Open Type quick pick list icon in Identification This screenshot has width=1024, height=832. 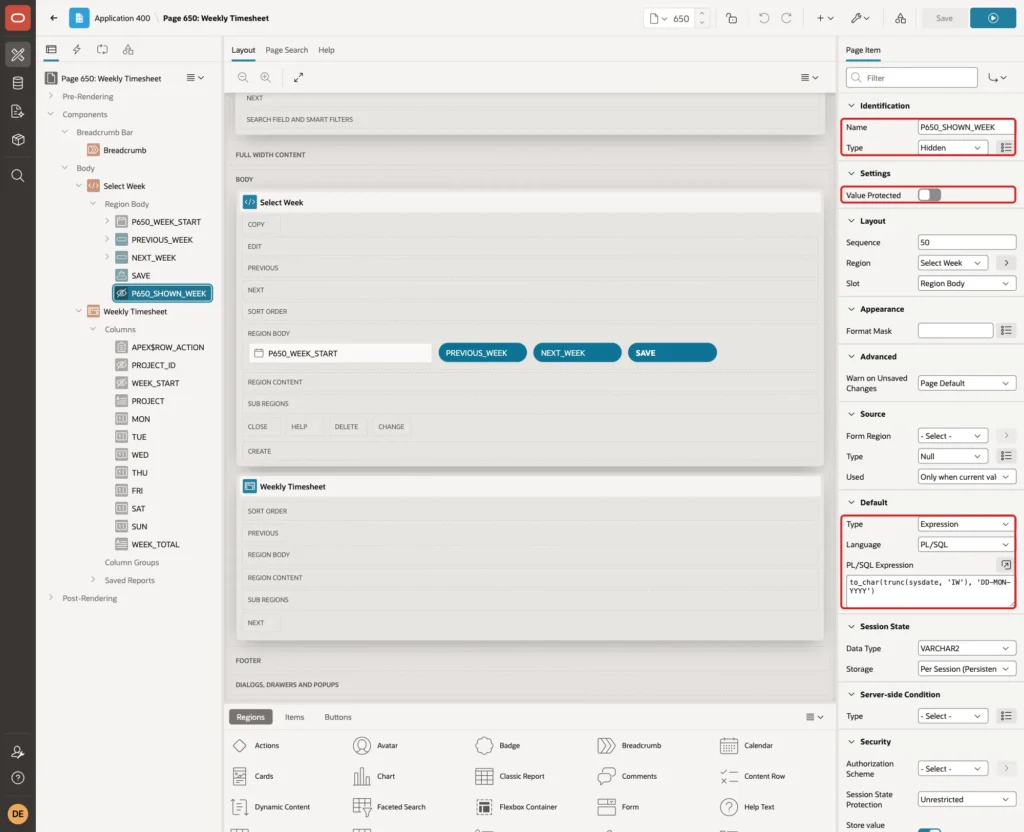point(1006,148)
